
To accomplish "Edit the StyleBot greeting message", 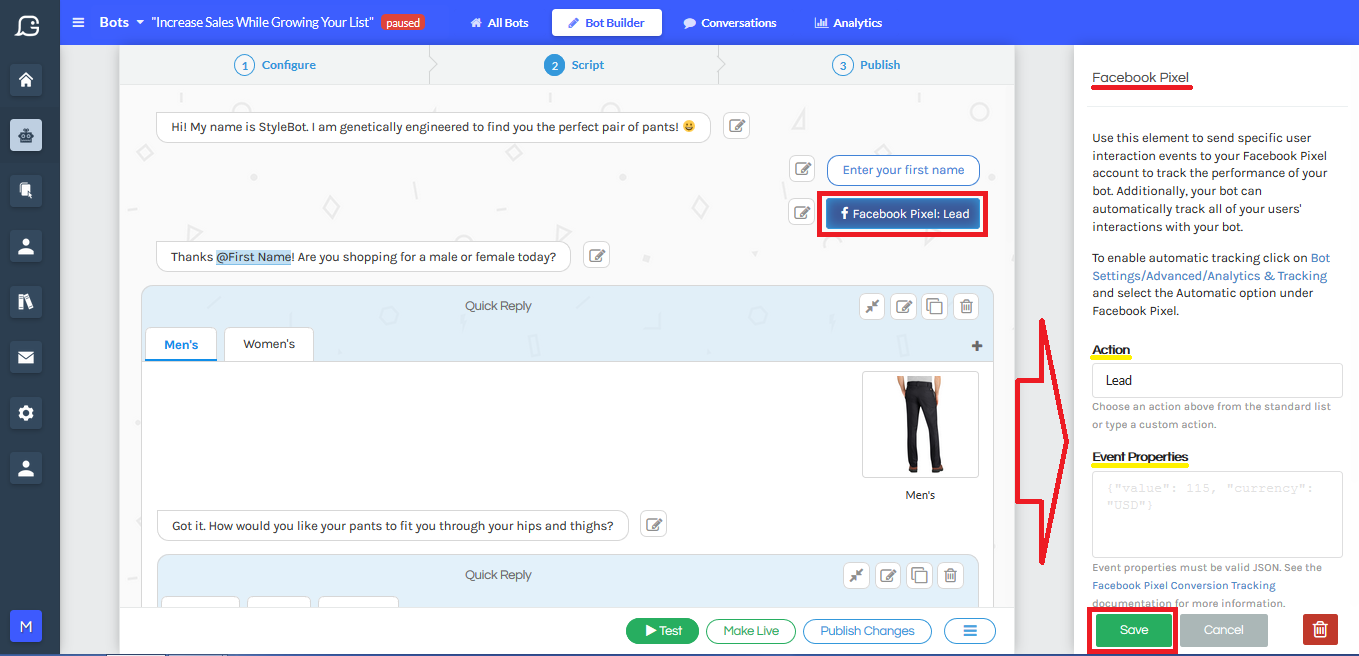I will pos(736,126).
